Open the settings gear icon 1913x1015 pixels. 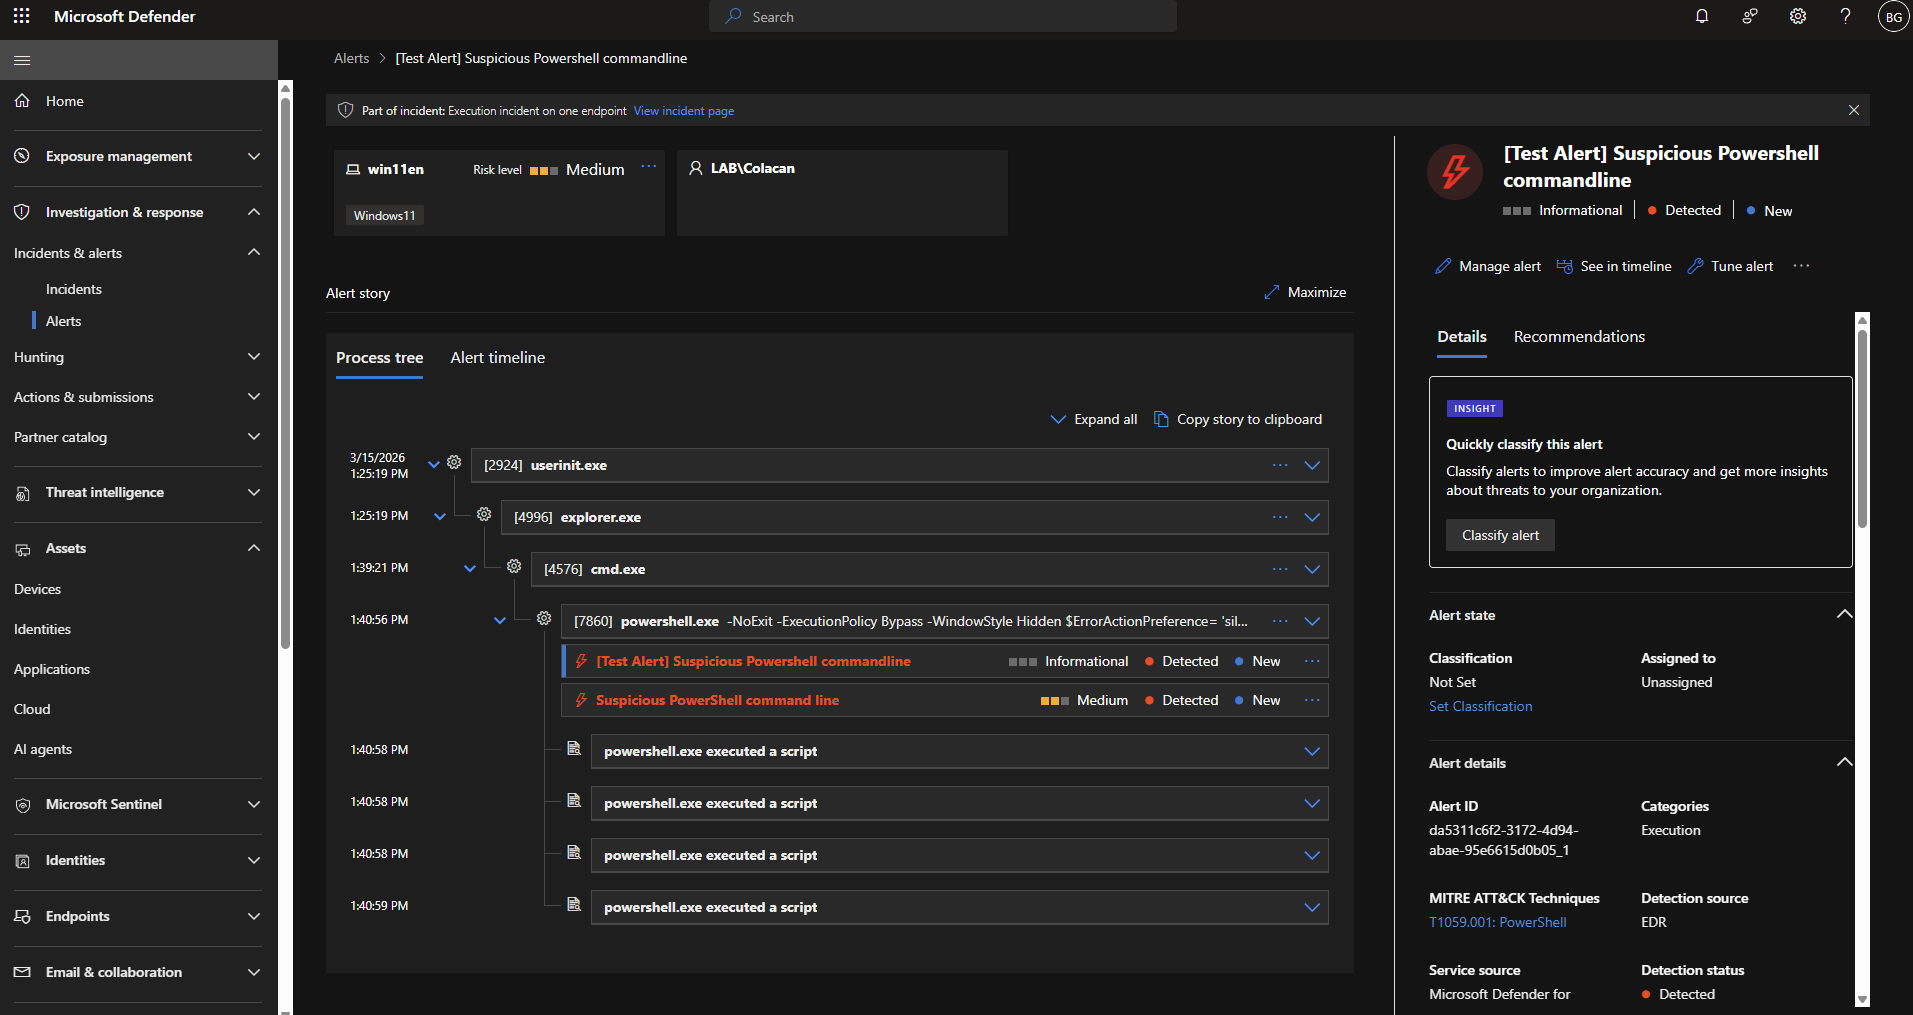(1798, 16)
